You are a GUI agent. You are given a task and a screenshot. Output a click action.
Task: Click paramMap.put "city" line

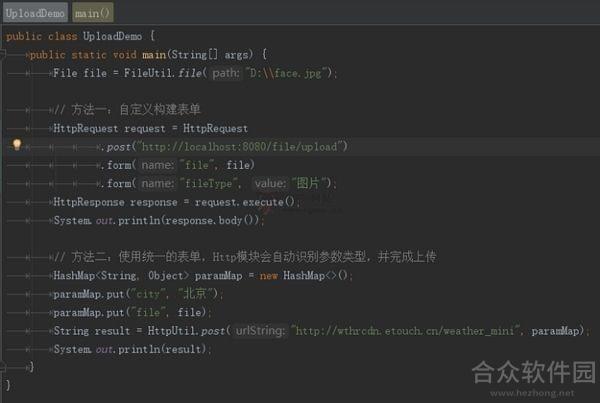coord(138,294)
